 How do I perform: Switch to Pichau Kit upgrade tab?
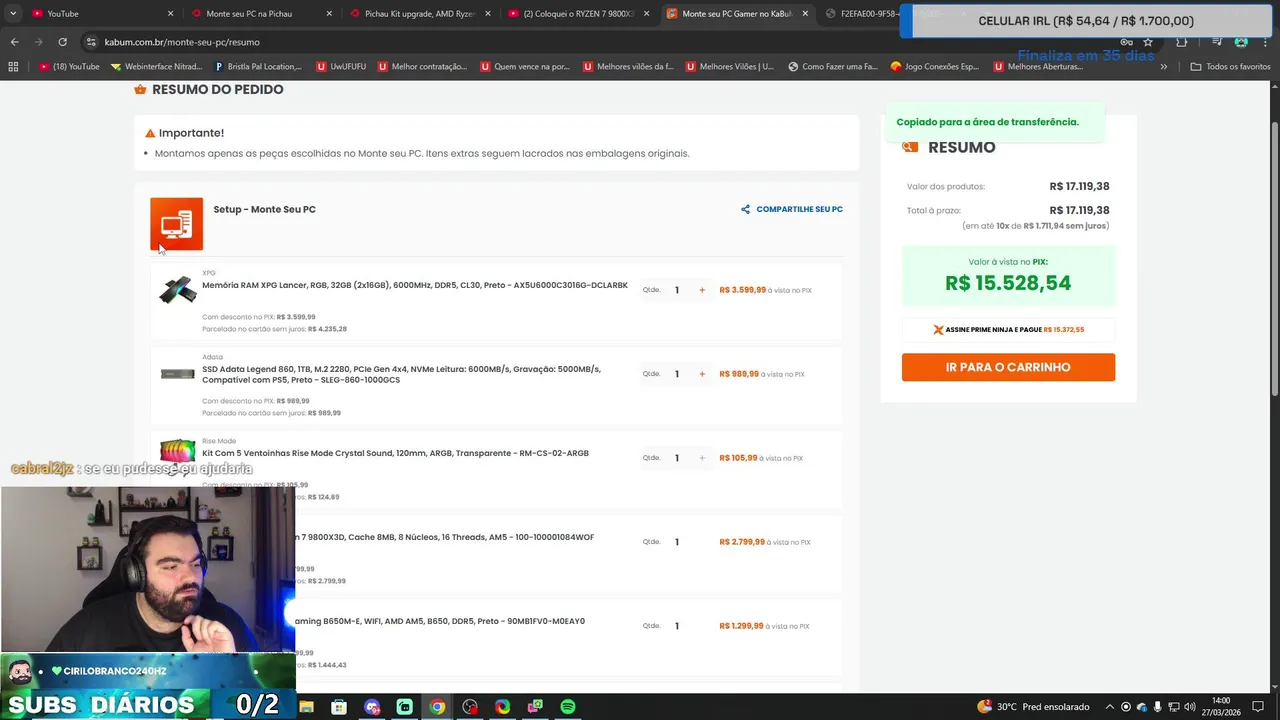[418, 14]
